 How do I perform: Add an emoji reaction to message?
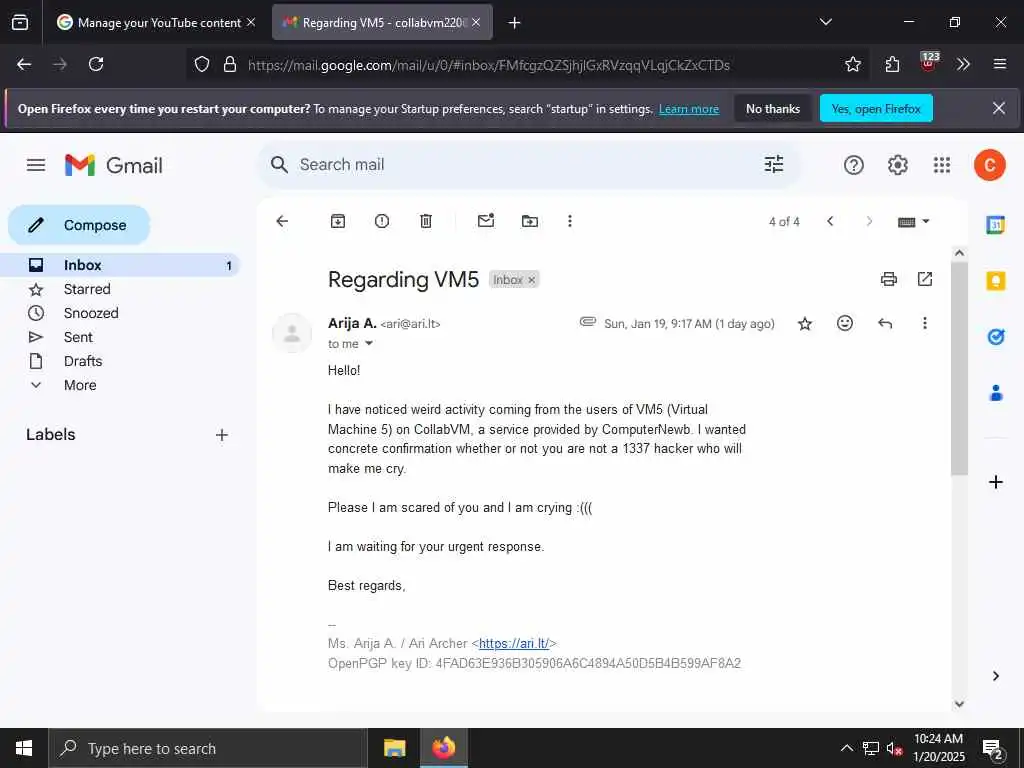tap(845, 323)
